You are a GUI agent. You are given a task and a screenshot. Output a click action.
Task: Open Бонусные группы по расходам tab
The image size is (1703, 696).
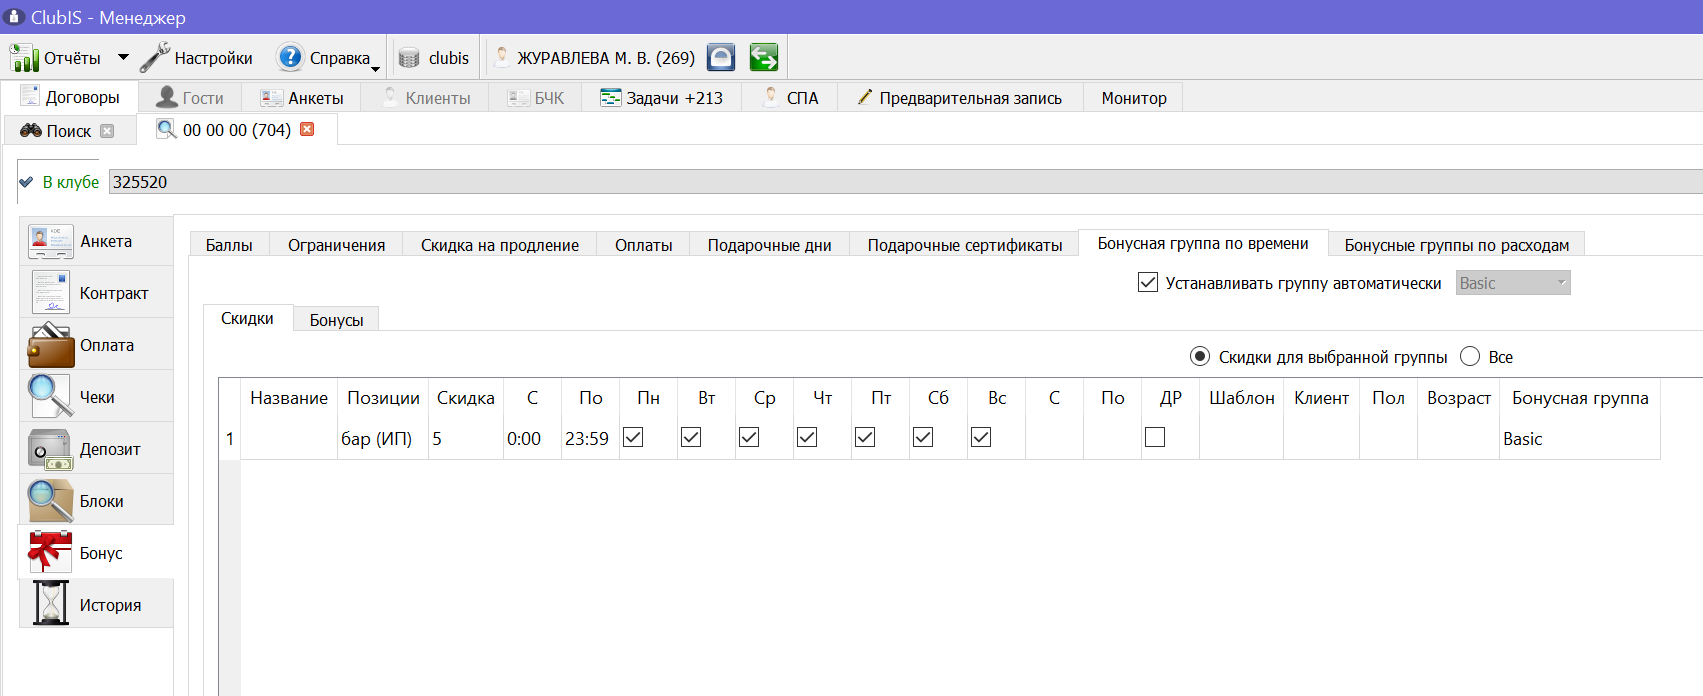[1456, 245]
